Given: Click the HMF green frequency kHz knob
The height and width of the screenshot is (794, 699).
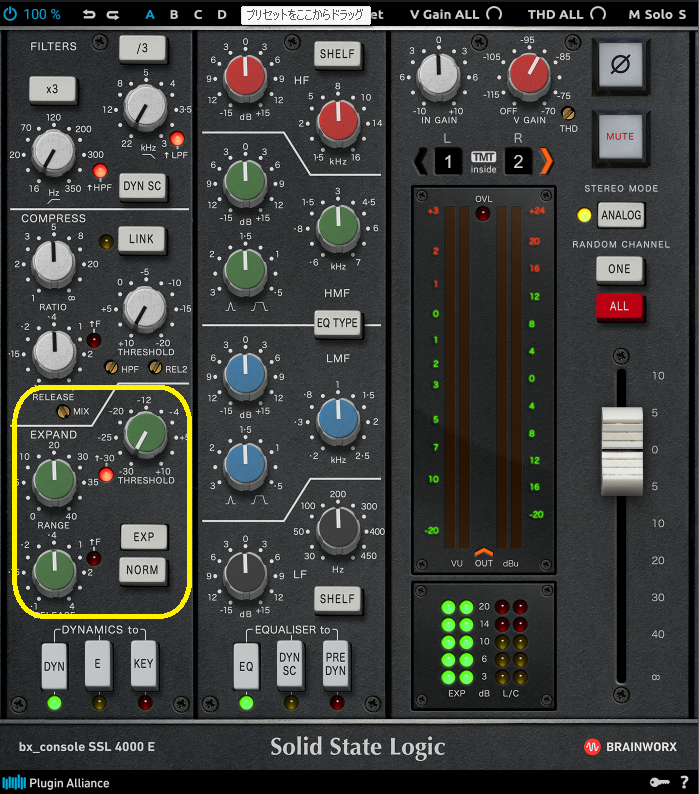Looking at the screenshot, I should tap(338, 227).
